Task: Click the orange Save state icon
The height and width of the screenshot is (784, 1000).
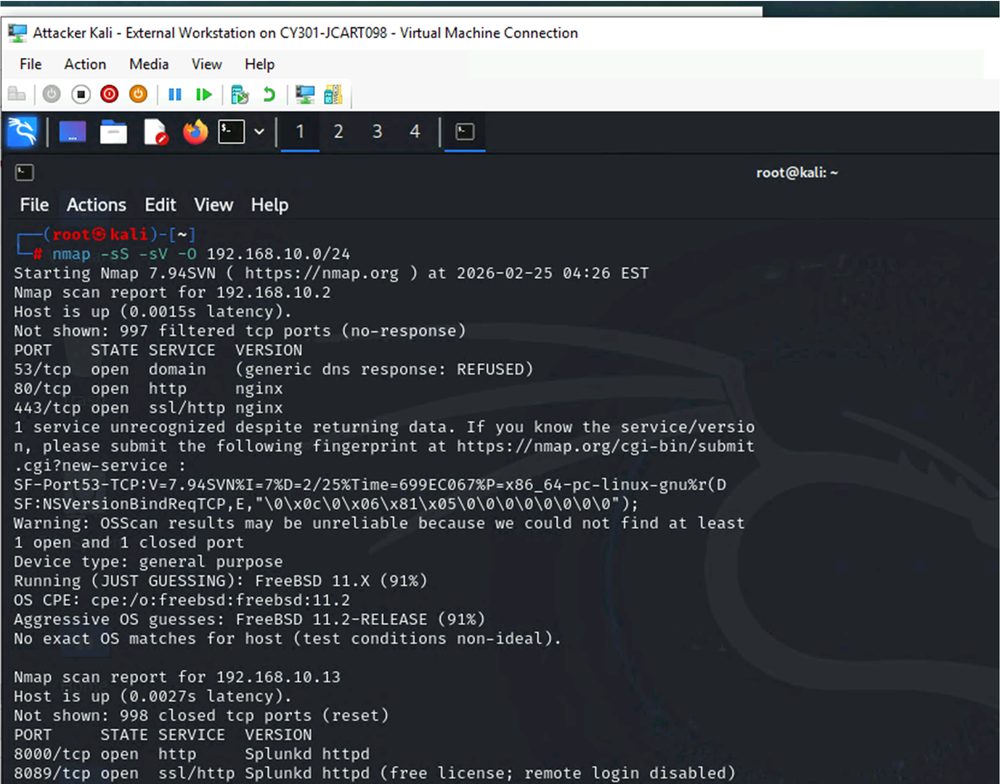Action: coord(138,94)
